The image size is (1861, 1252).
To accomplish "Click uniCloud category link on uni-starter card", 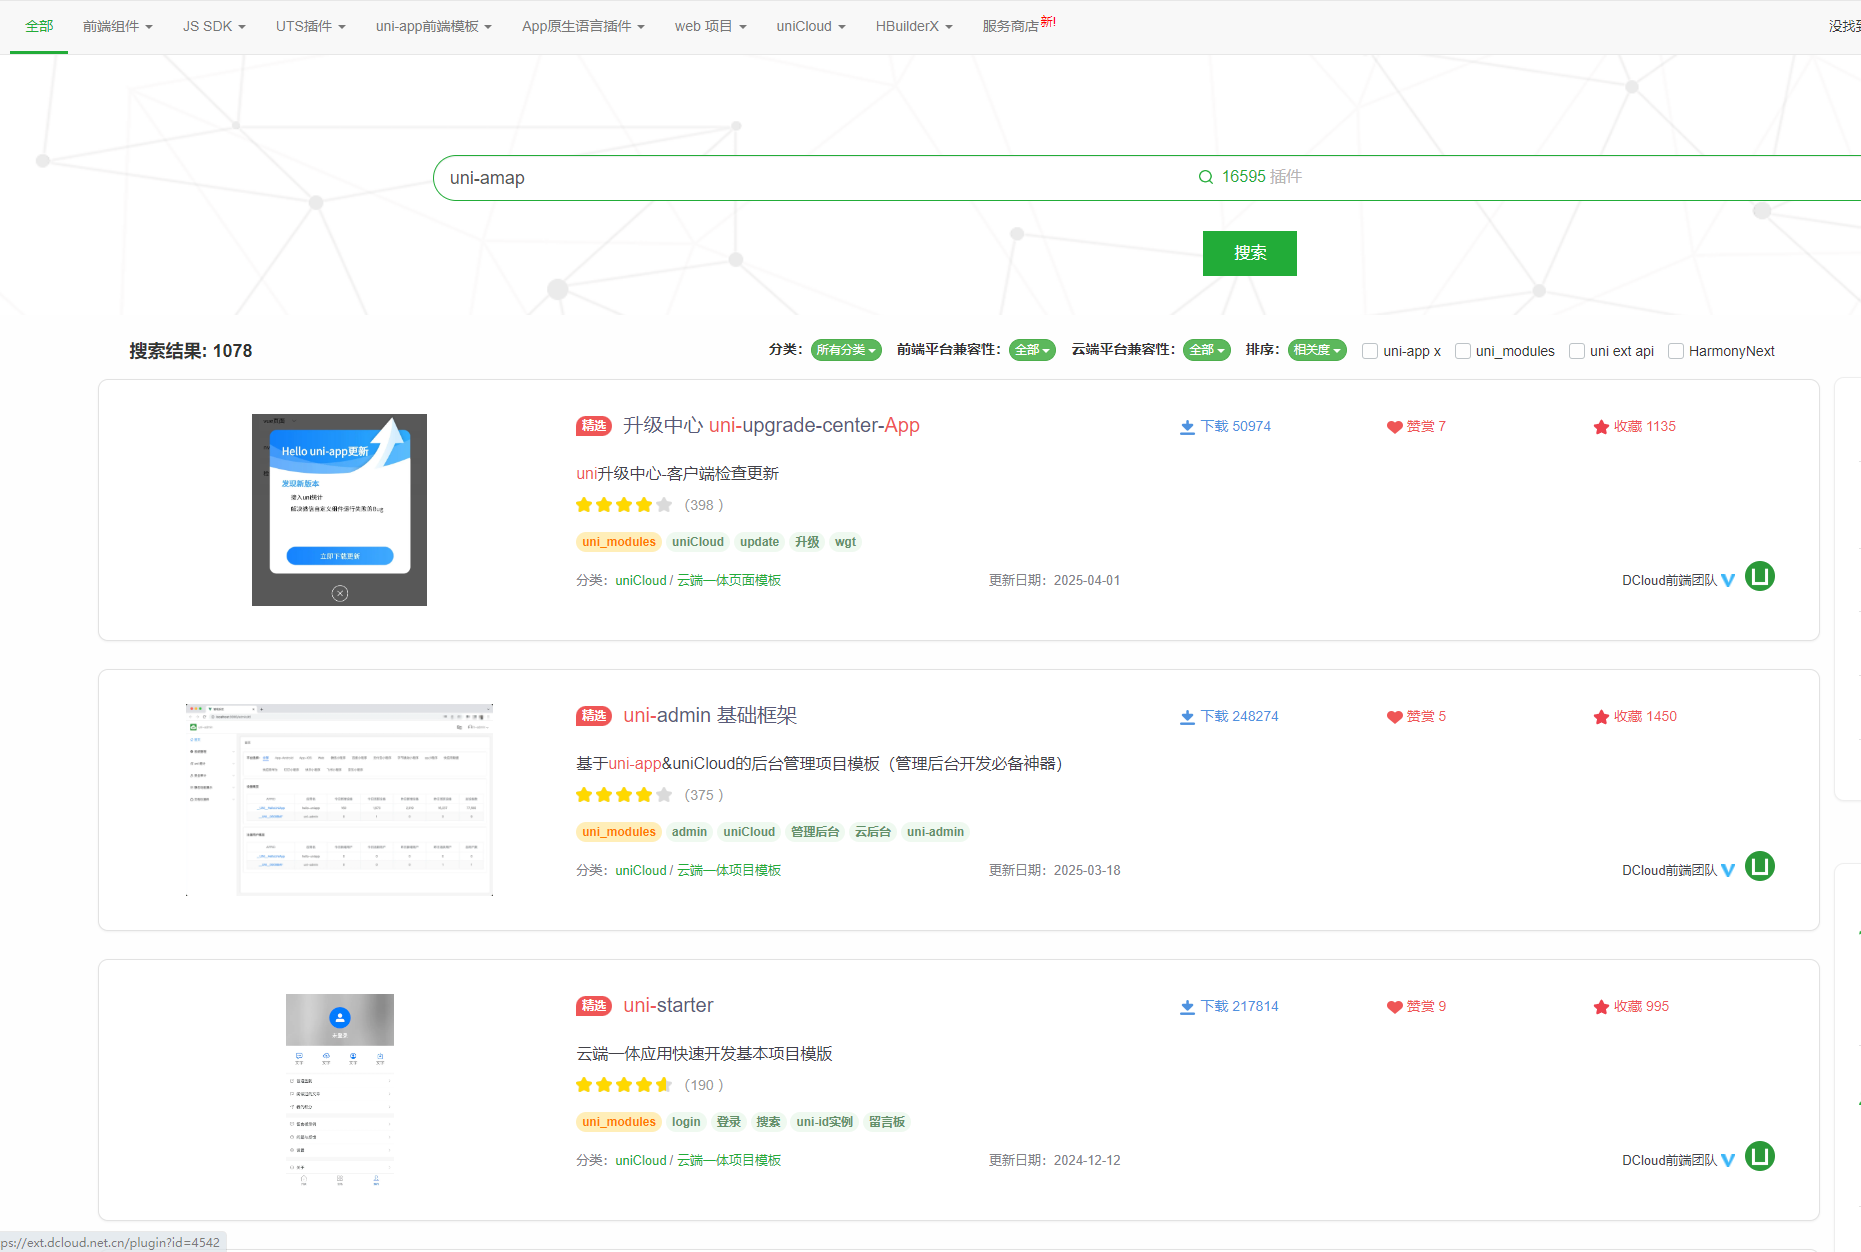I will point(640,1161).
